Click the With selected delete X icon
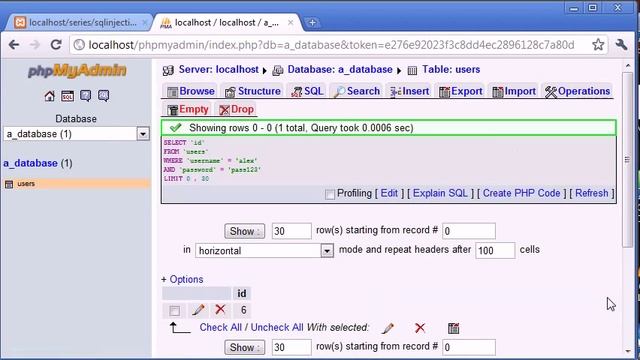This screenshot has width=640, height=360. 420,328
